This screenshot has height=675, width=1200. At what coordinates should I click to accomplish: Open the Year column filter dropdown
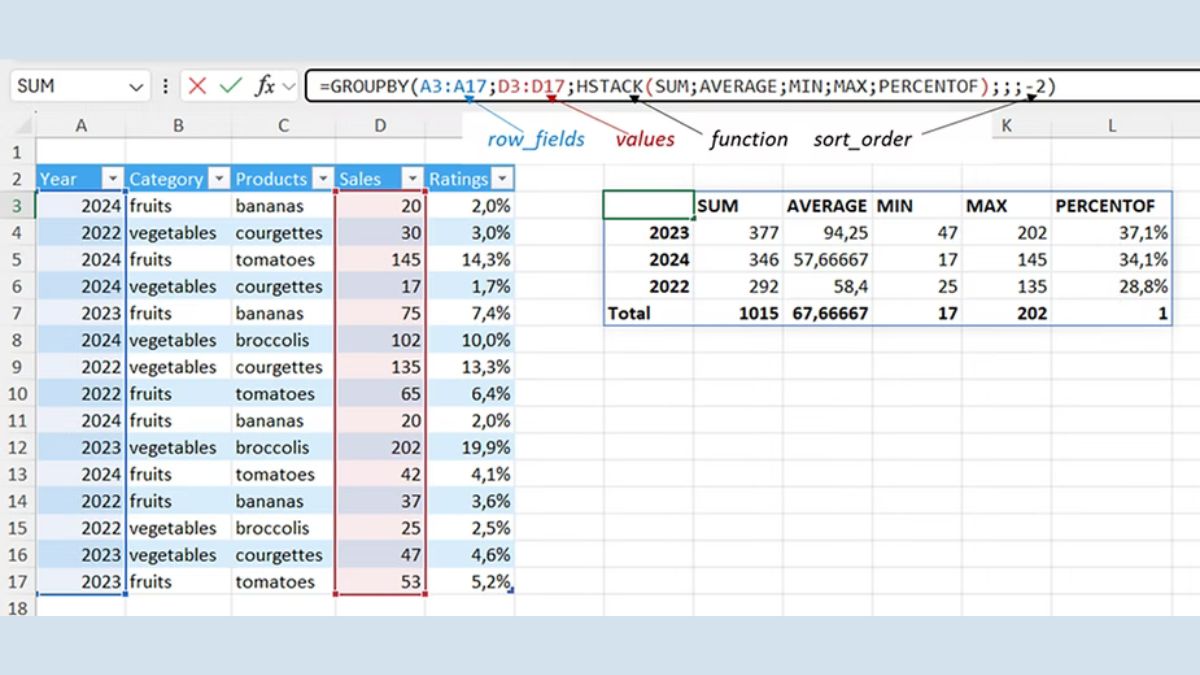click(x=112, y=179)
